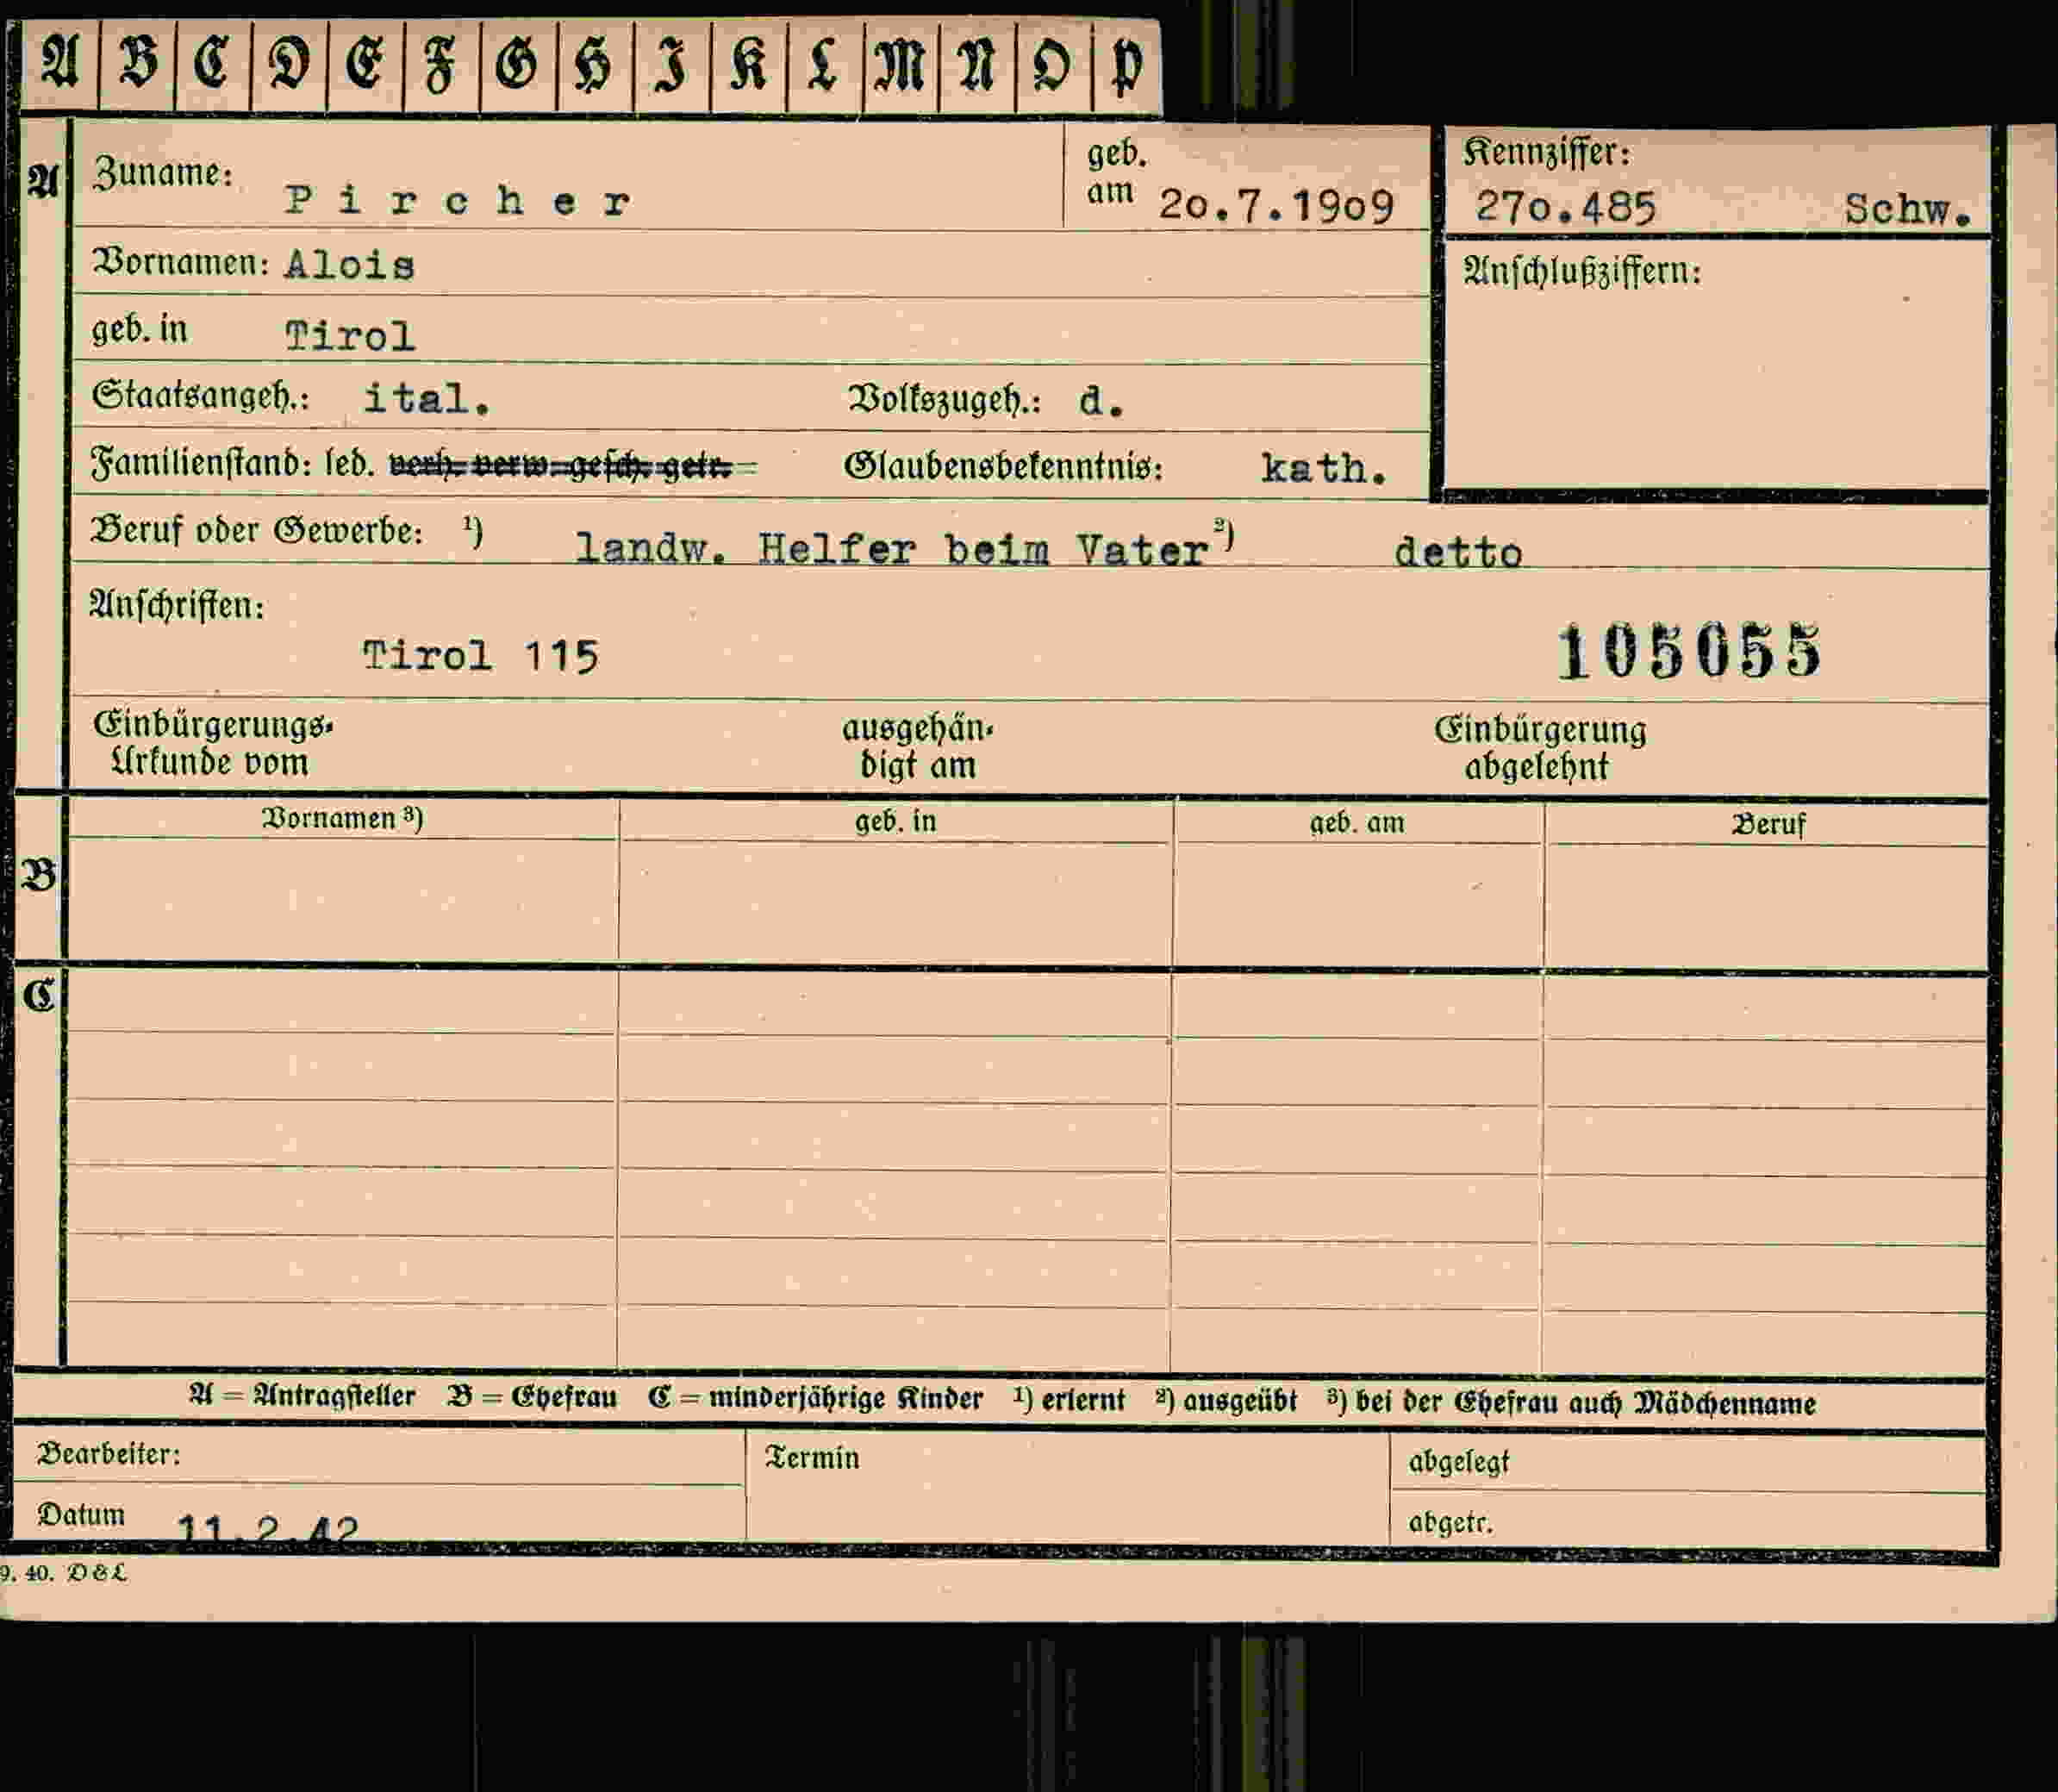Click footnote "3) bei der Ehefrau auch Mädchenname"
The height and width of the screenshot is (1792, 2058).
point(1571,1402)
